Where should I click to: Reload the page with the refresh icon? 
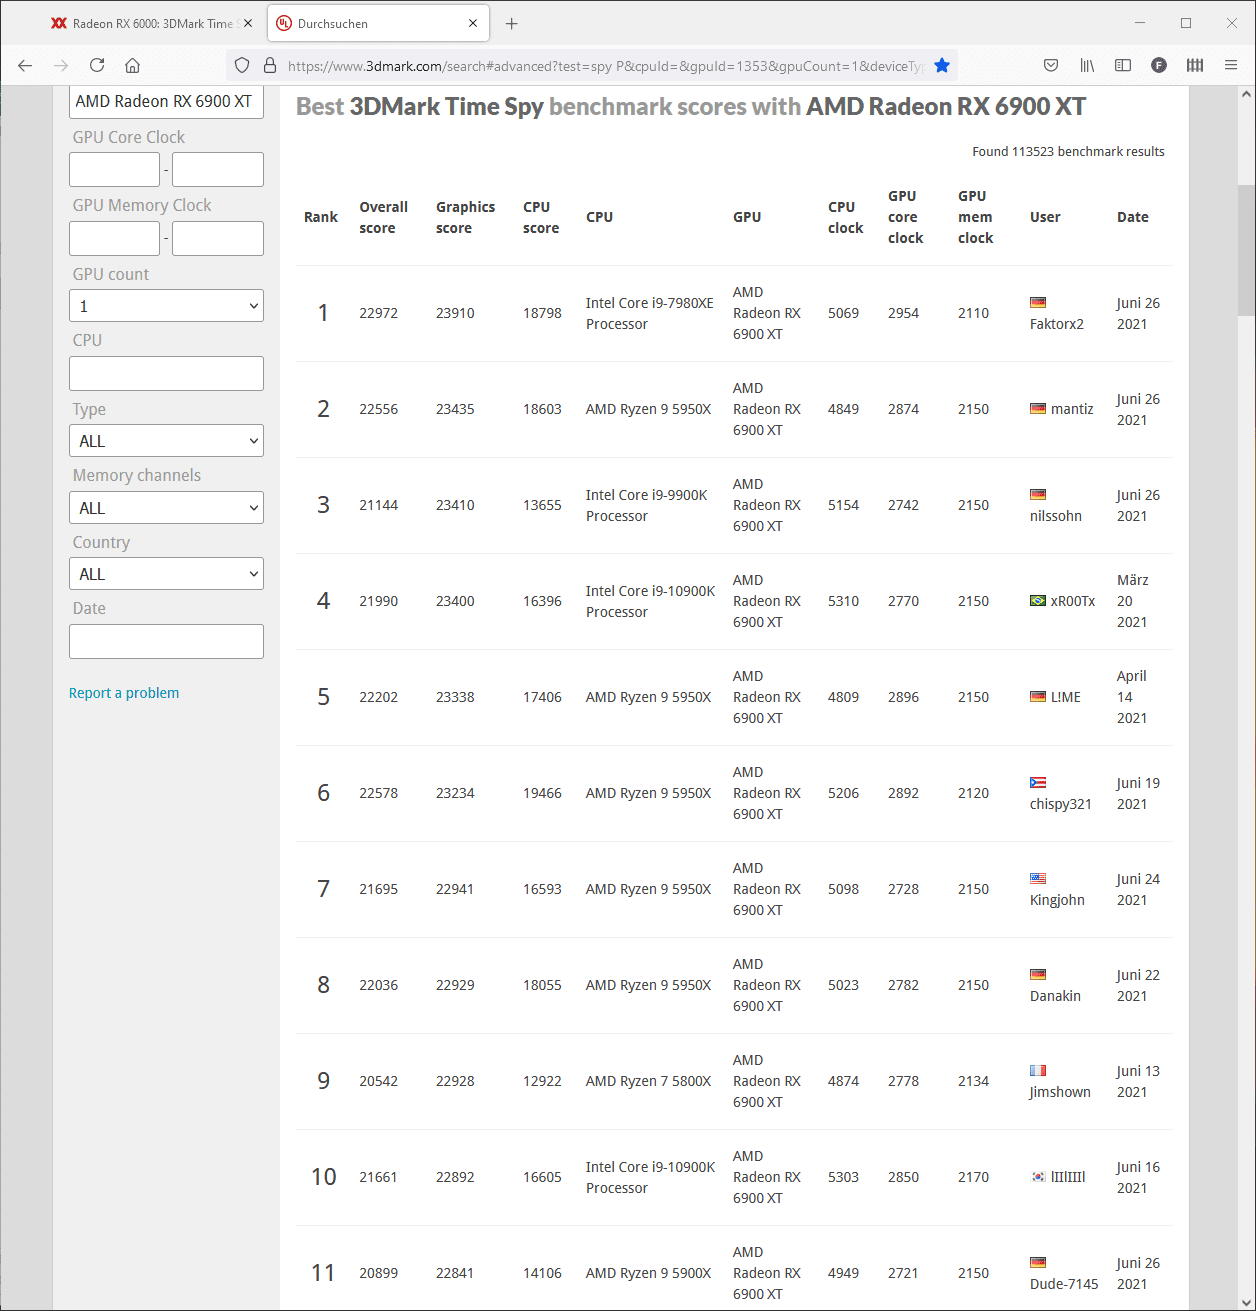click(97, 65)
